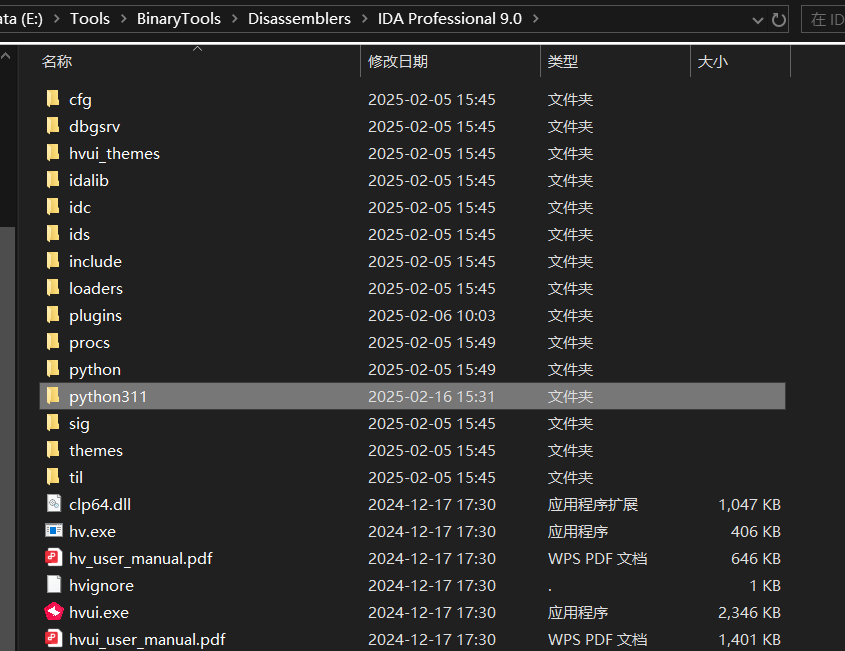Click the hvui_user_manual.pdf PDF icon
845x651 pixels.
point(53,639)
